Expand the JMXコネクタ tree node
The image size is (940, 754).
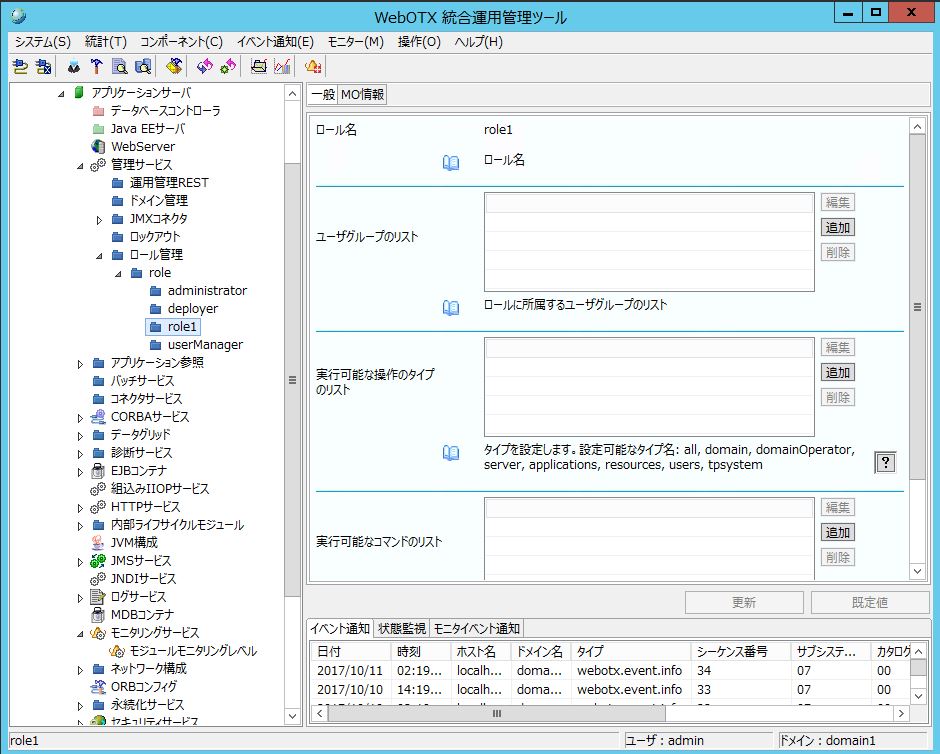tap(99, 219)
